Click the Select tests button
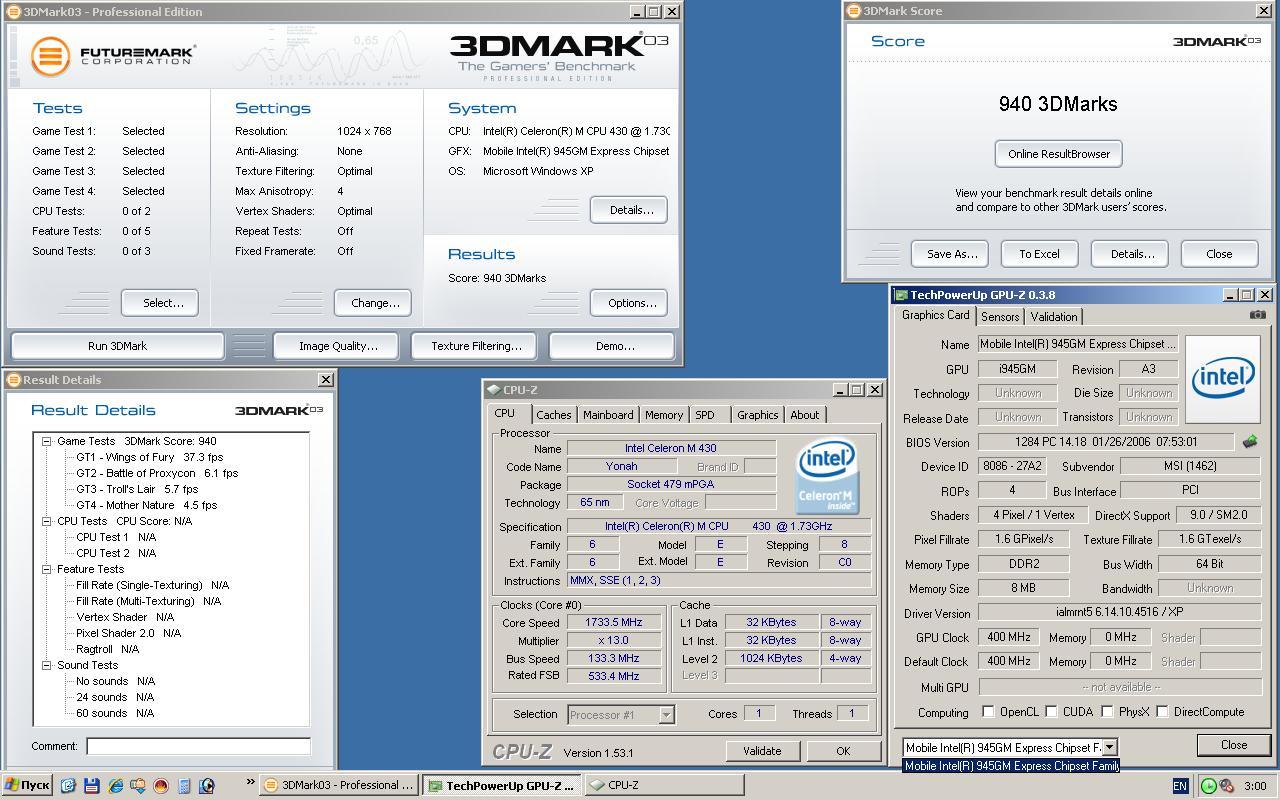This screenshot has height=800, width=1280. 160,303
